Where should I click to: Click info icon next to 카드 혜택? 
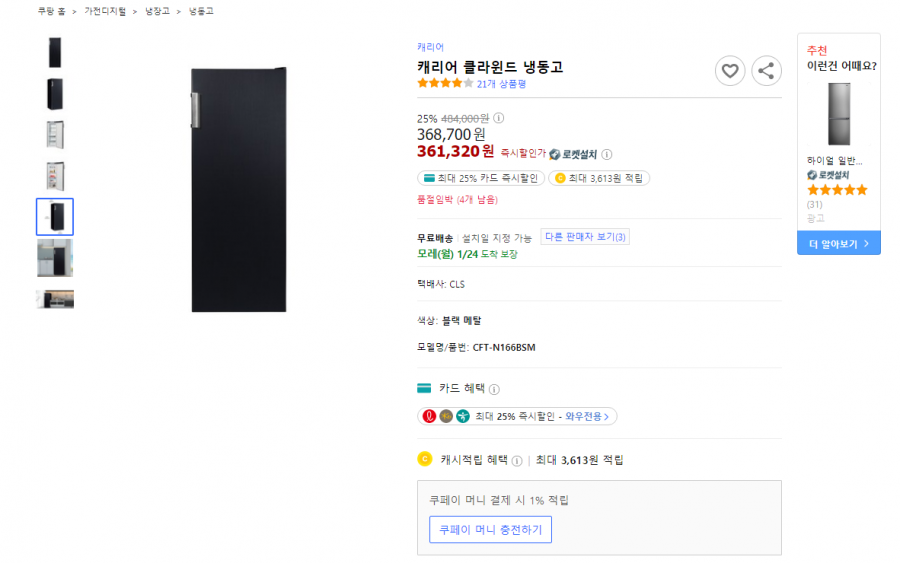[x=494, y=389]
